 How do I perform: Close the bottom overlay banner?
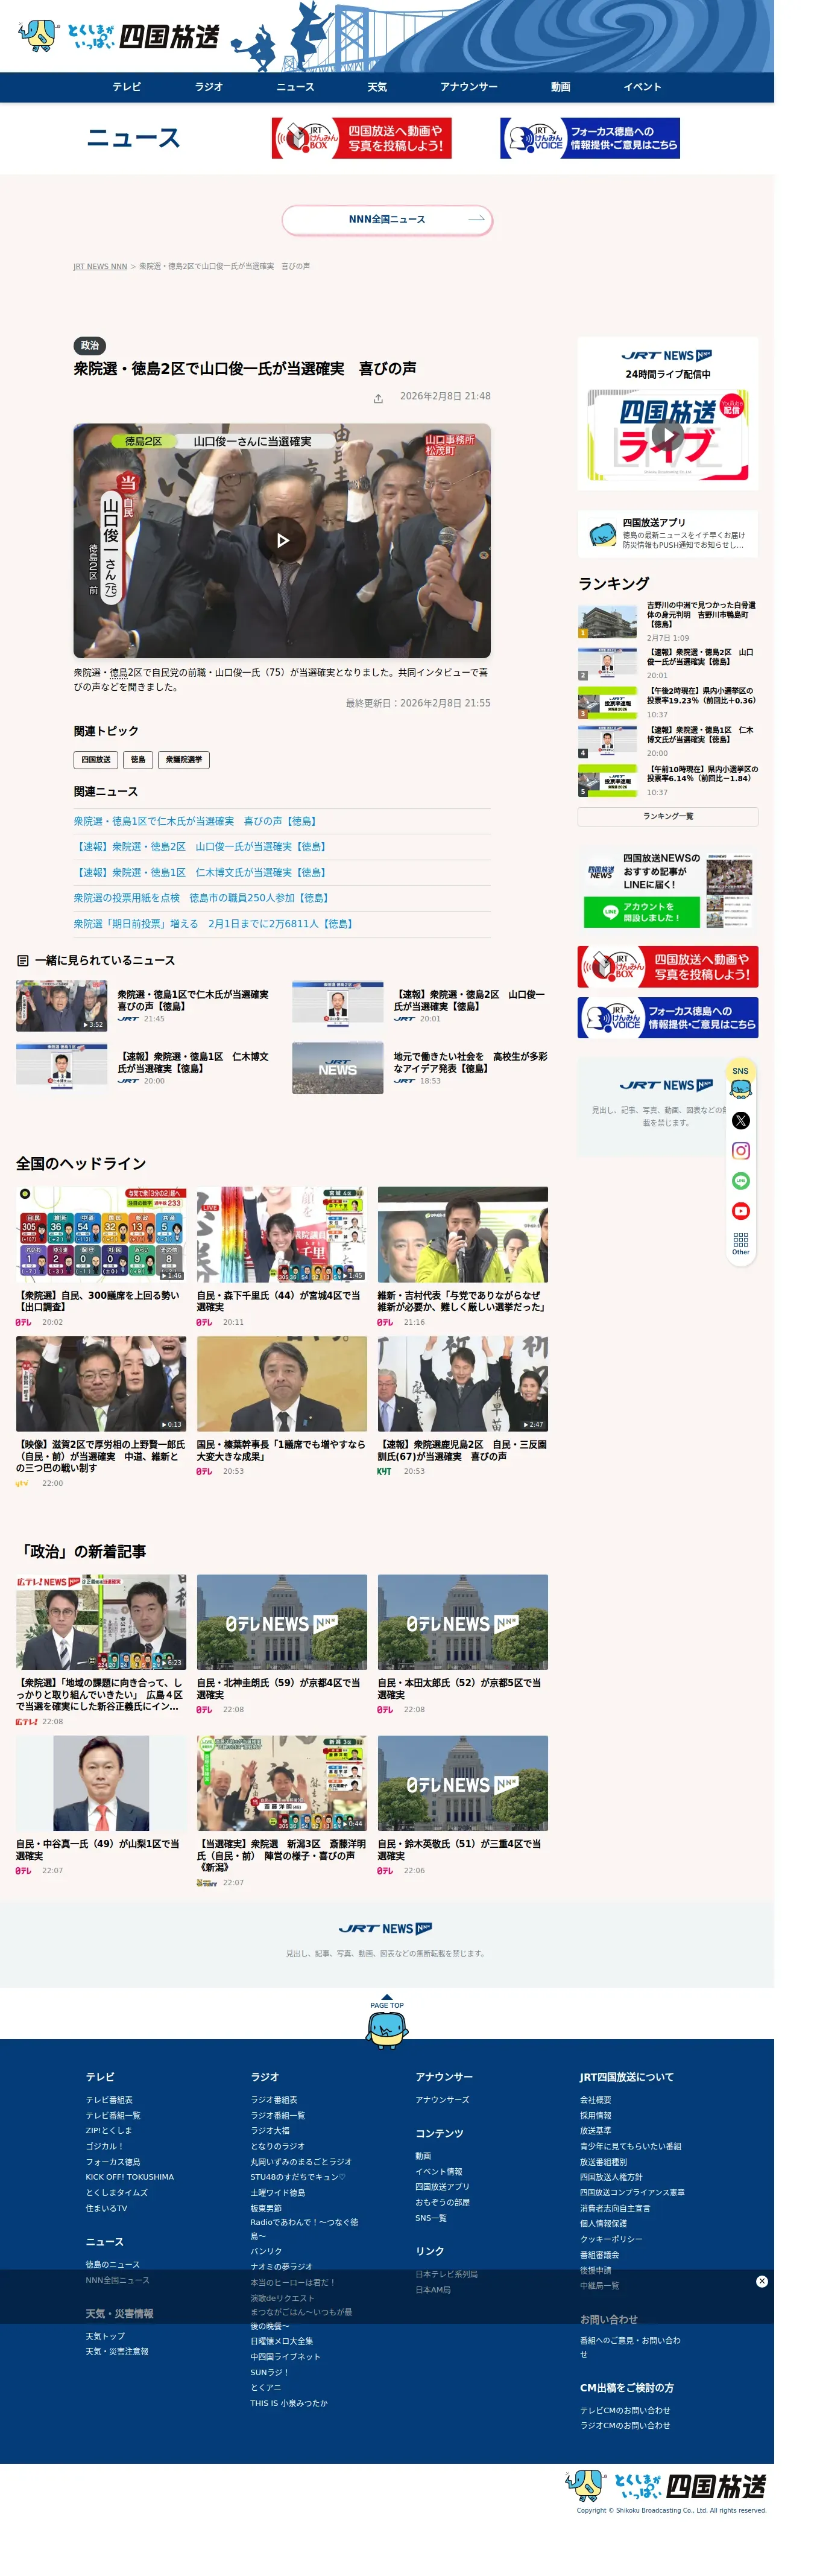coord(762,2281)
